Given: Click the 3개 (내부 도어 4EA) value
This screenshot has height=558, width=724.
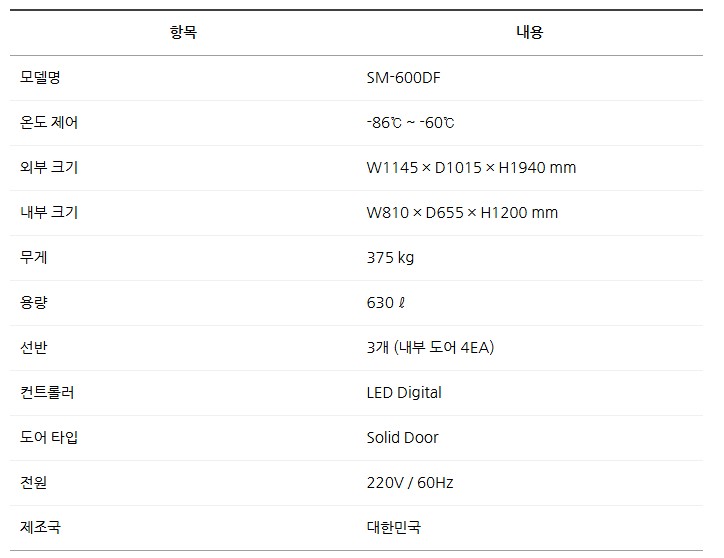Looking at the screenshot, I should click(x=430, y=347).
